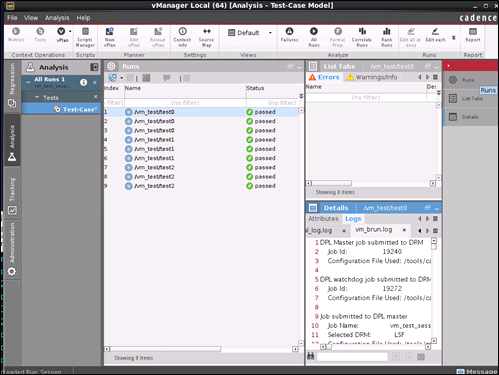This screenshot has width=499, height=375.
Task: Click the log search input field
Action: point(352,357)
